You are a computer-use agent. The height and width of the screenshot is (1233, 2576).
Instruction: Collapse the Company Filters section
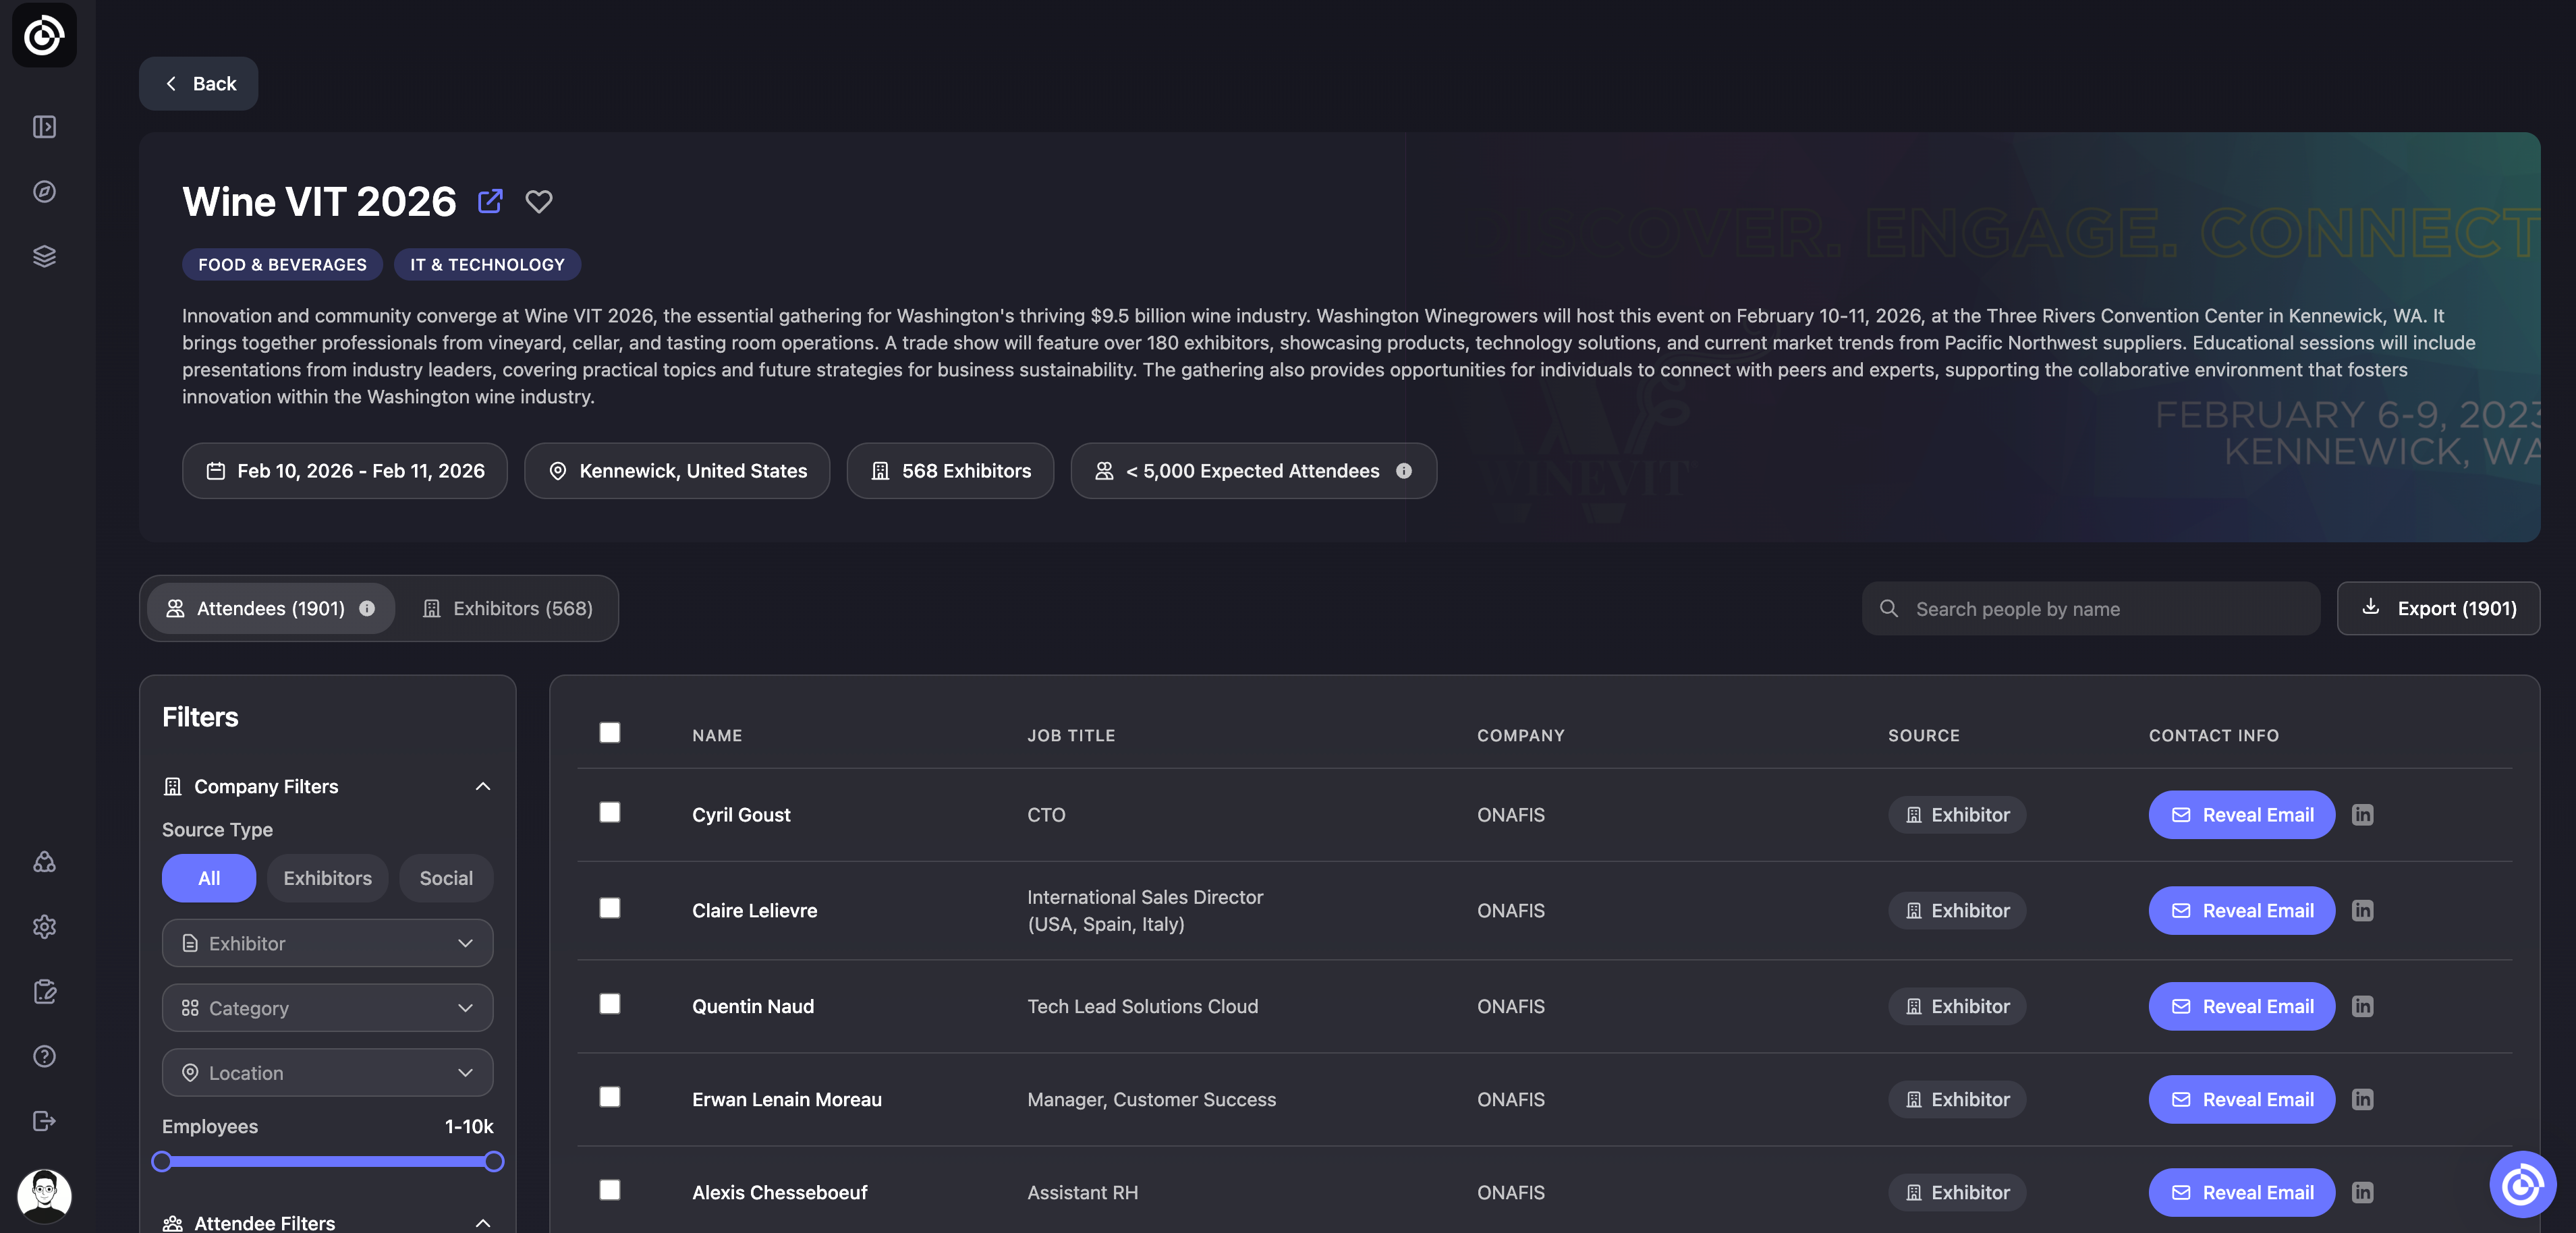coord(483,787)
